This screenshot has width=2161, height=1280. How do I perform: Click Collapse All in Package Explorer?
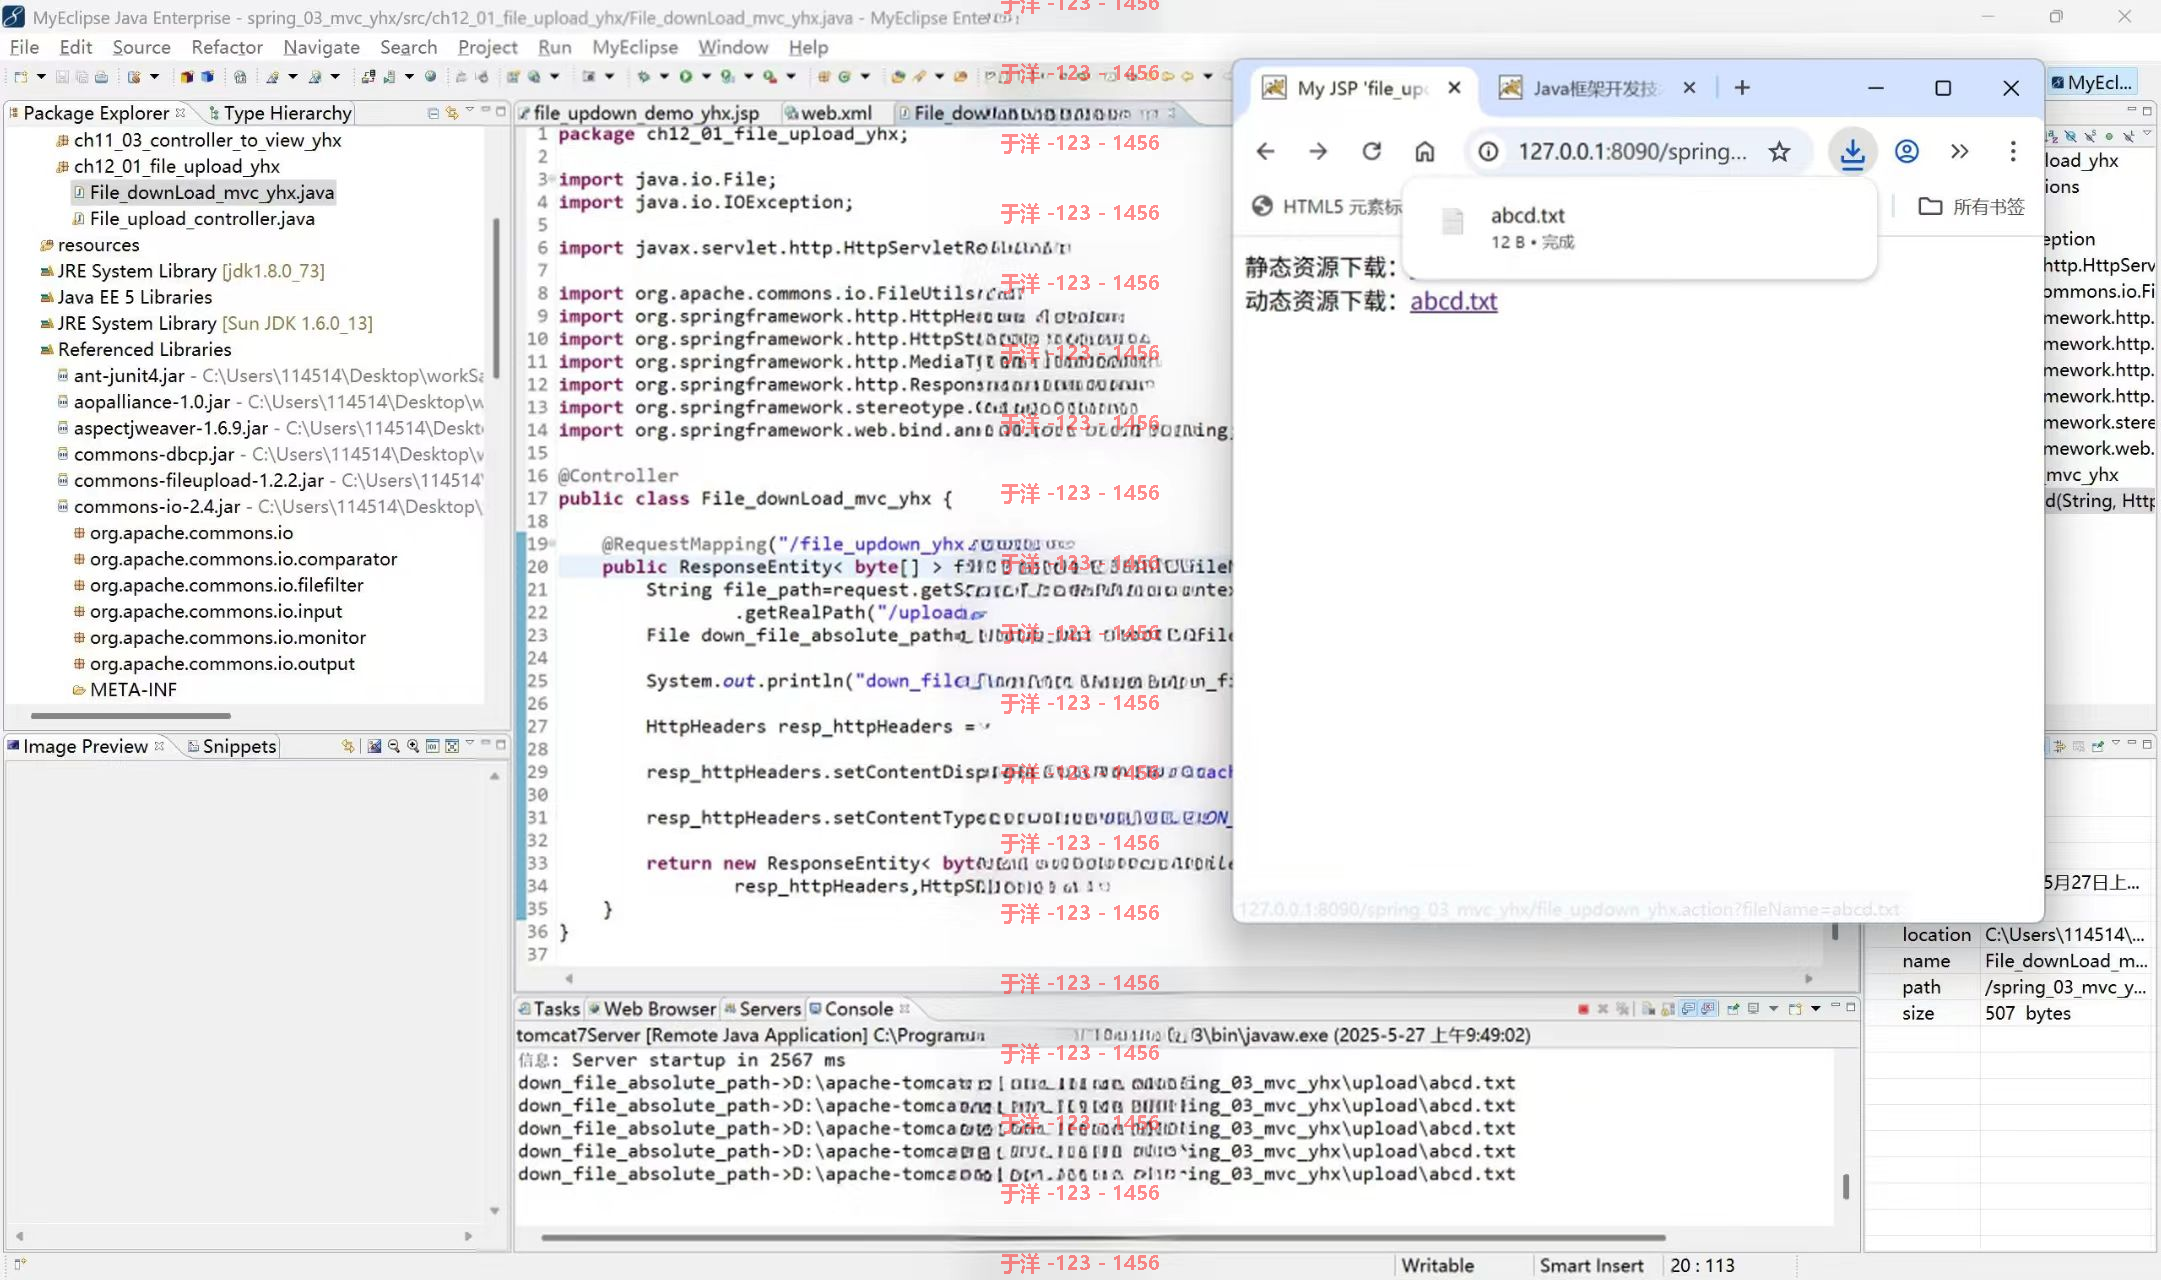pos(433,113)
